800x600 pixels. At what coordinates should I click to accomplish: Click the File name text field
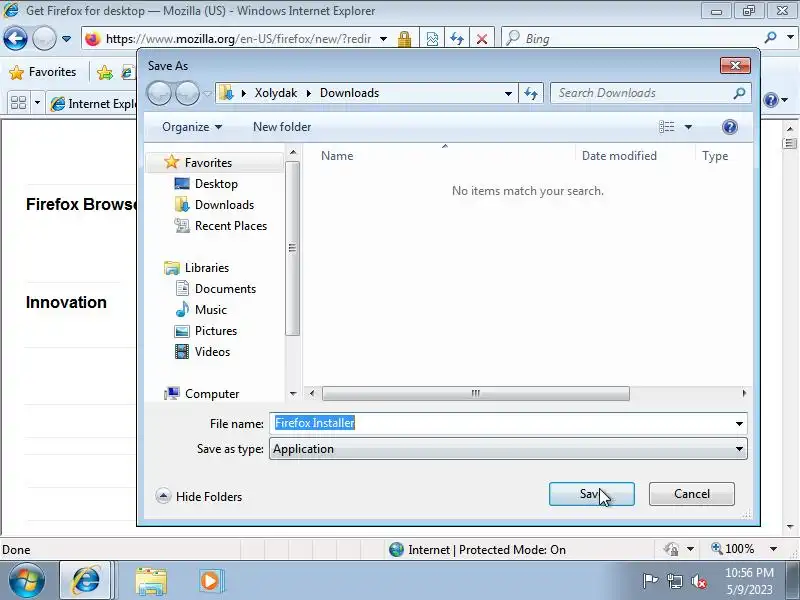point(500,423)
